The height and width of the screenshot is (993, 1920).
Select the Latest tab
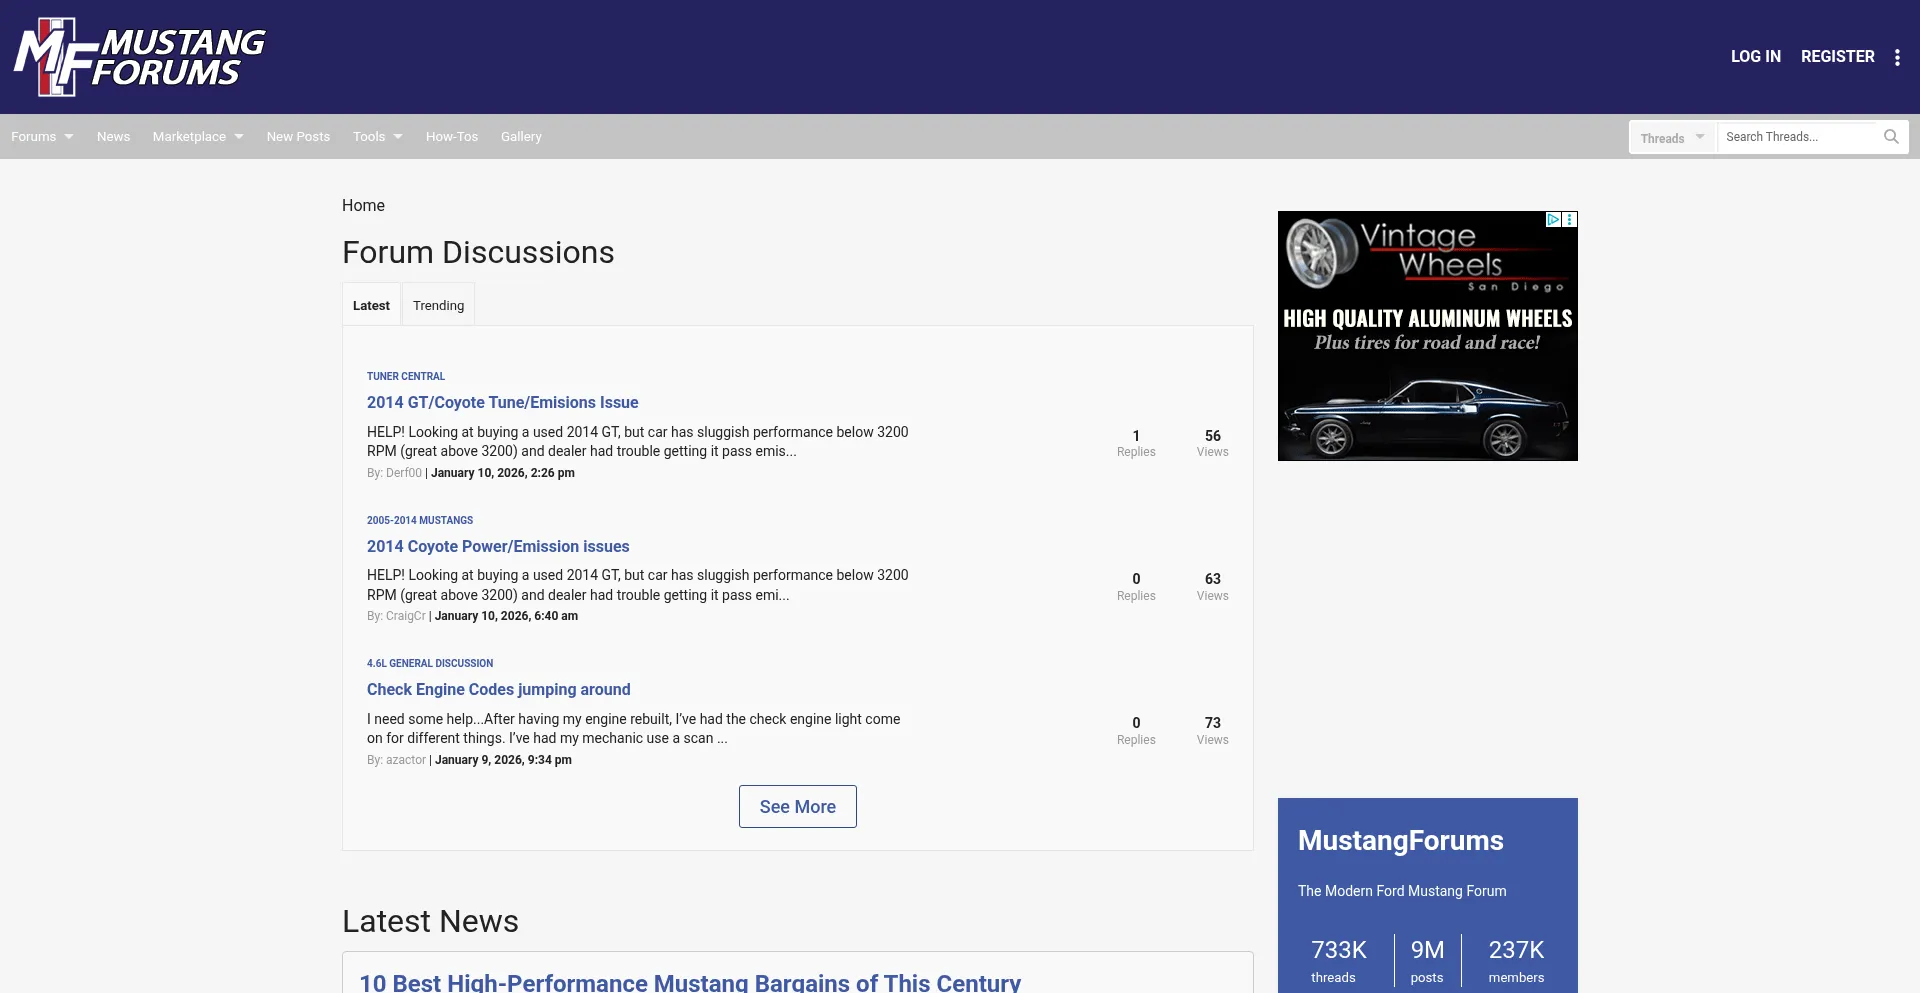(x=371, y=306)
